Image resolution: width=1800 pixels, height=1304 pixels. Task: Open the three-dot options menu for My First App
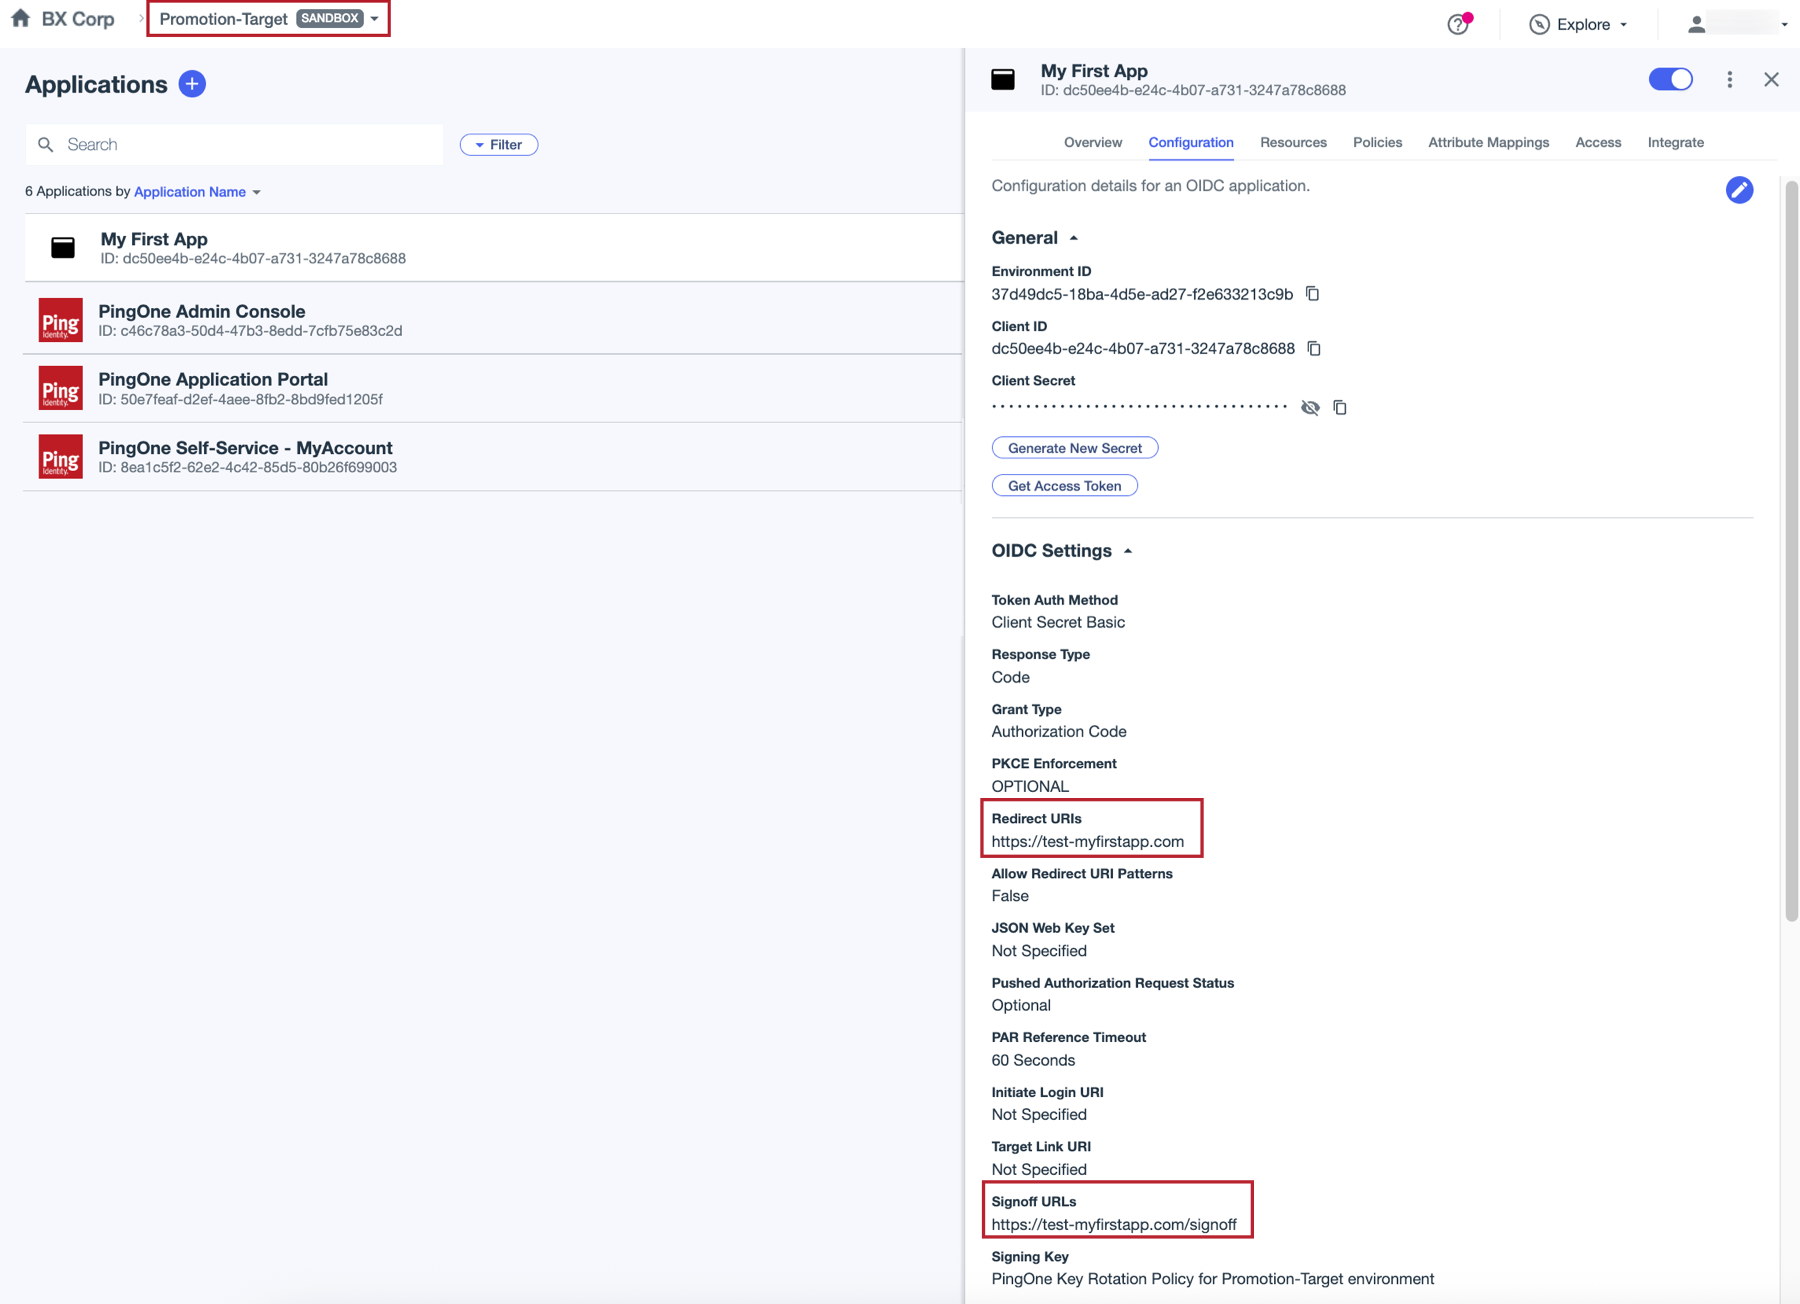(1729, 79)
